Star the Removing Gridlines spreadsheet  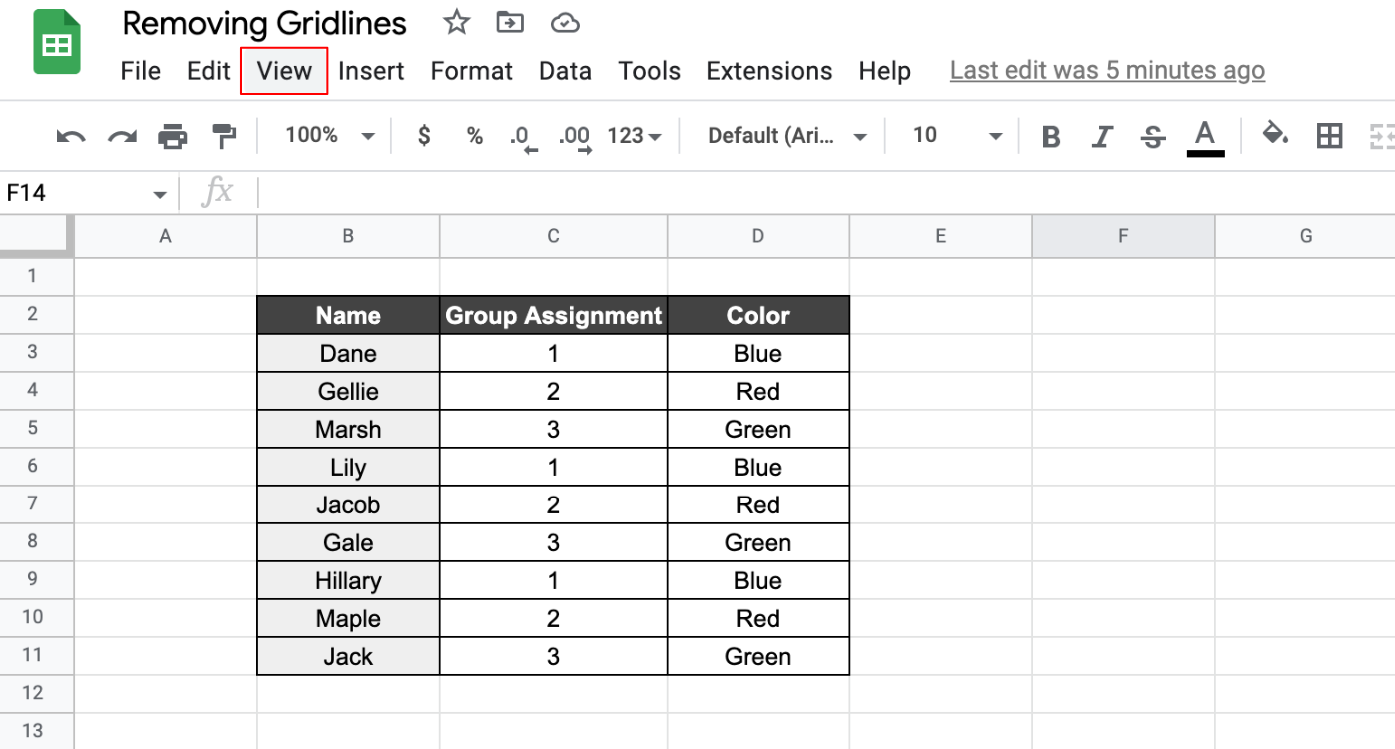pyautogui.click(x=456, y=22)
